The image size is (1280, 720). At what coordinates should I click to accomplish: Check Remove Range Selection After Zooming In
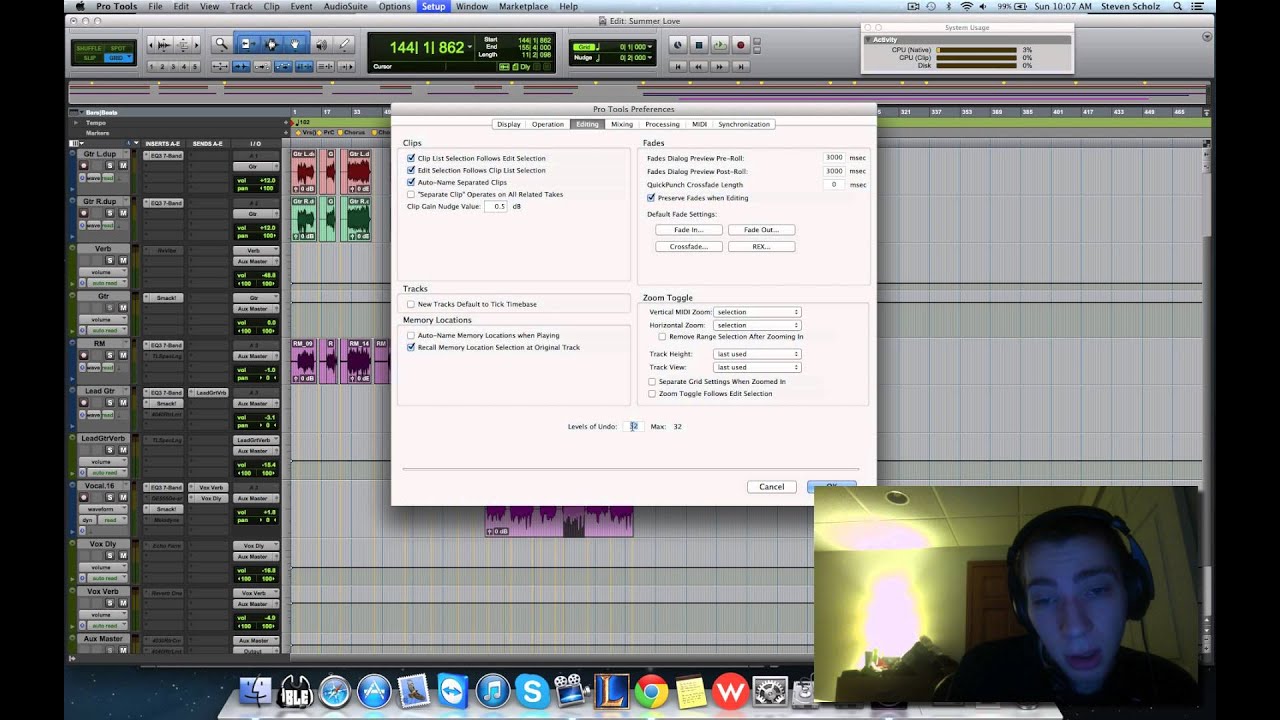click(x=662, y=337)
